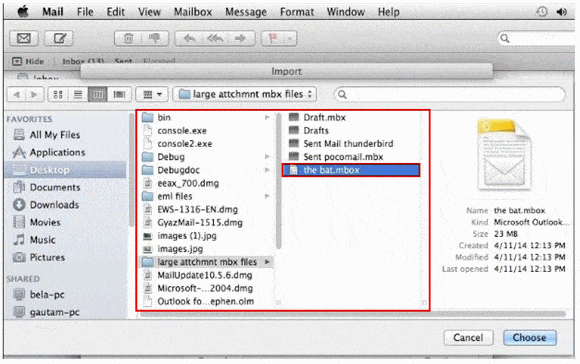Open the arrange-by dropdown

[152, 95]
